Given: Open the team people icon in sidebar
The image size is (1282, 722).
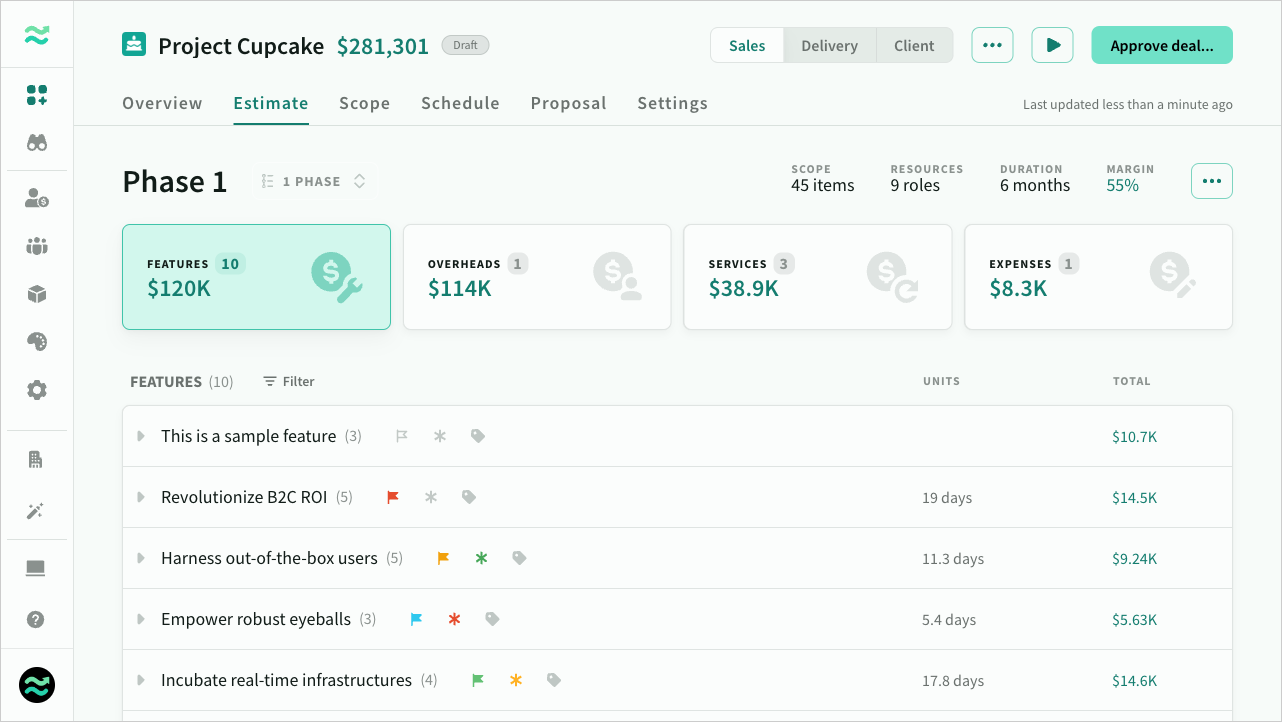Looking at the screenshot, I should click(37, 246).
